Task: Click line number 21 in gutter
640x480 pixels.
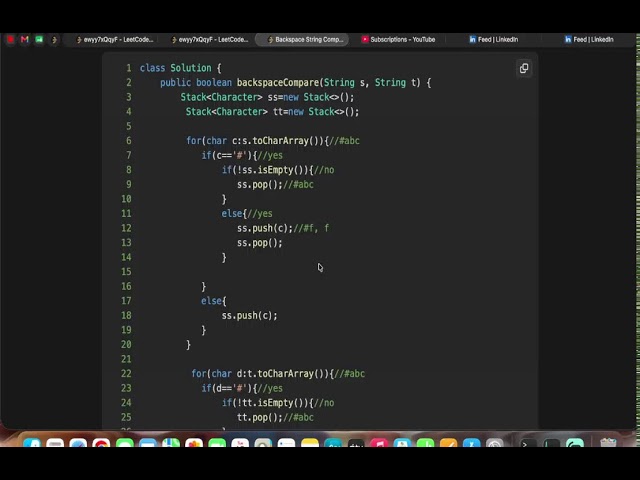Action: coord(126,359)
